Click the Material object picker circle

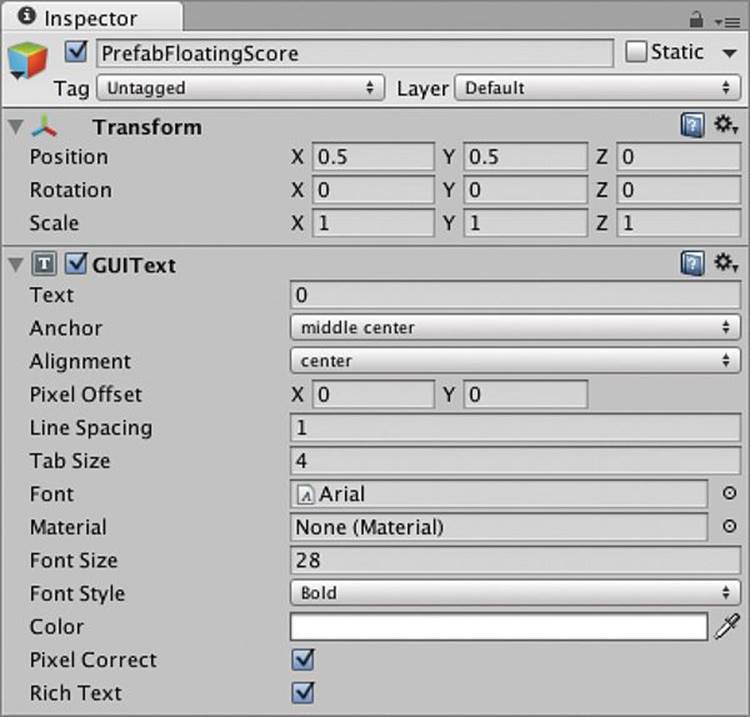pos(729,526)
